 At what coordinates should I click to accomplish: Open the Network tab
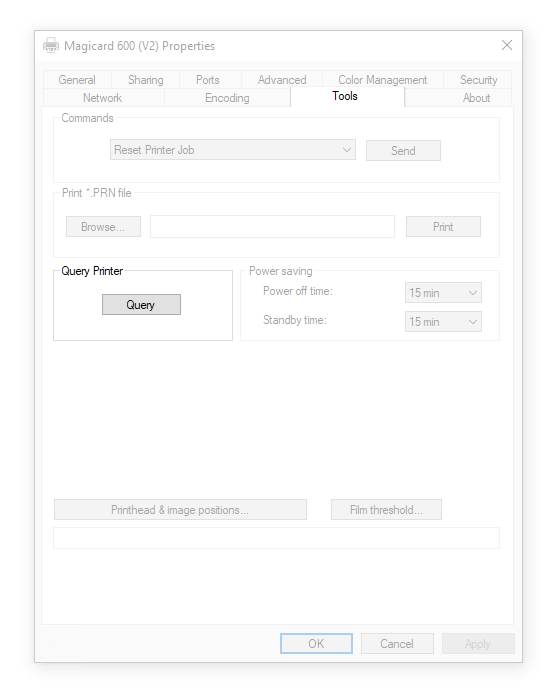103,98
